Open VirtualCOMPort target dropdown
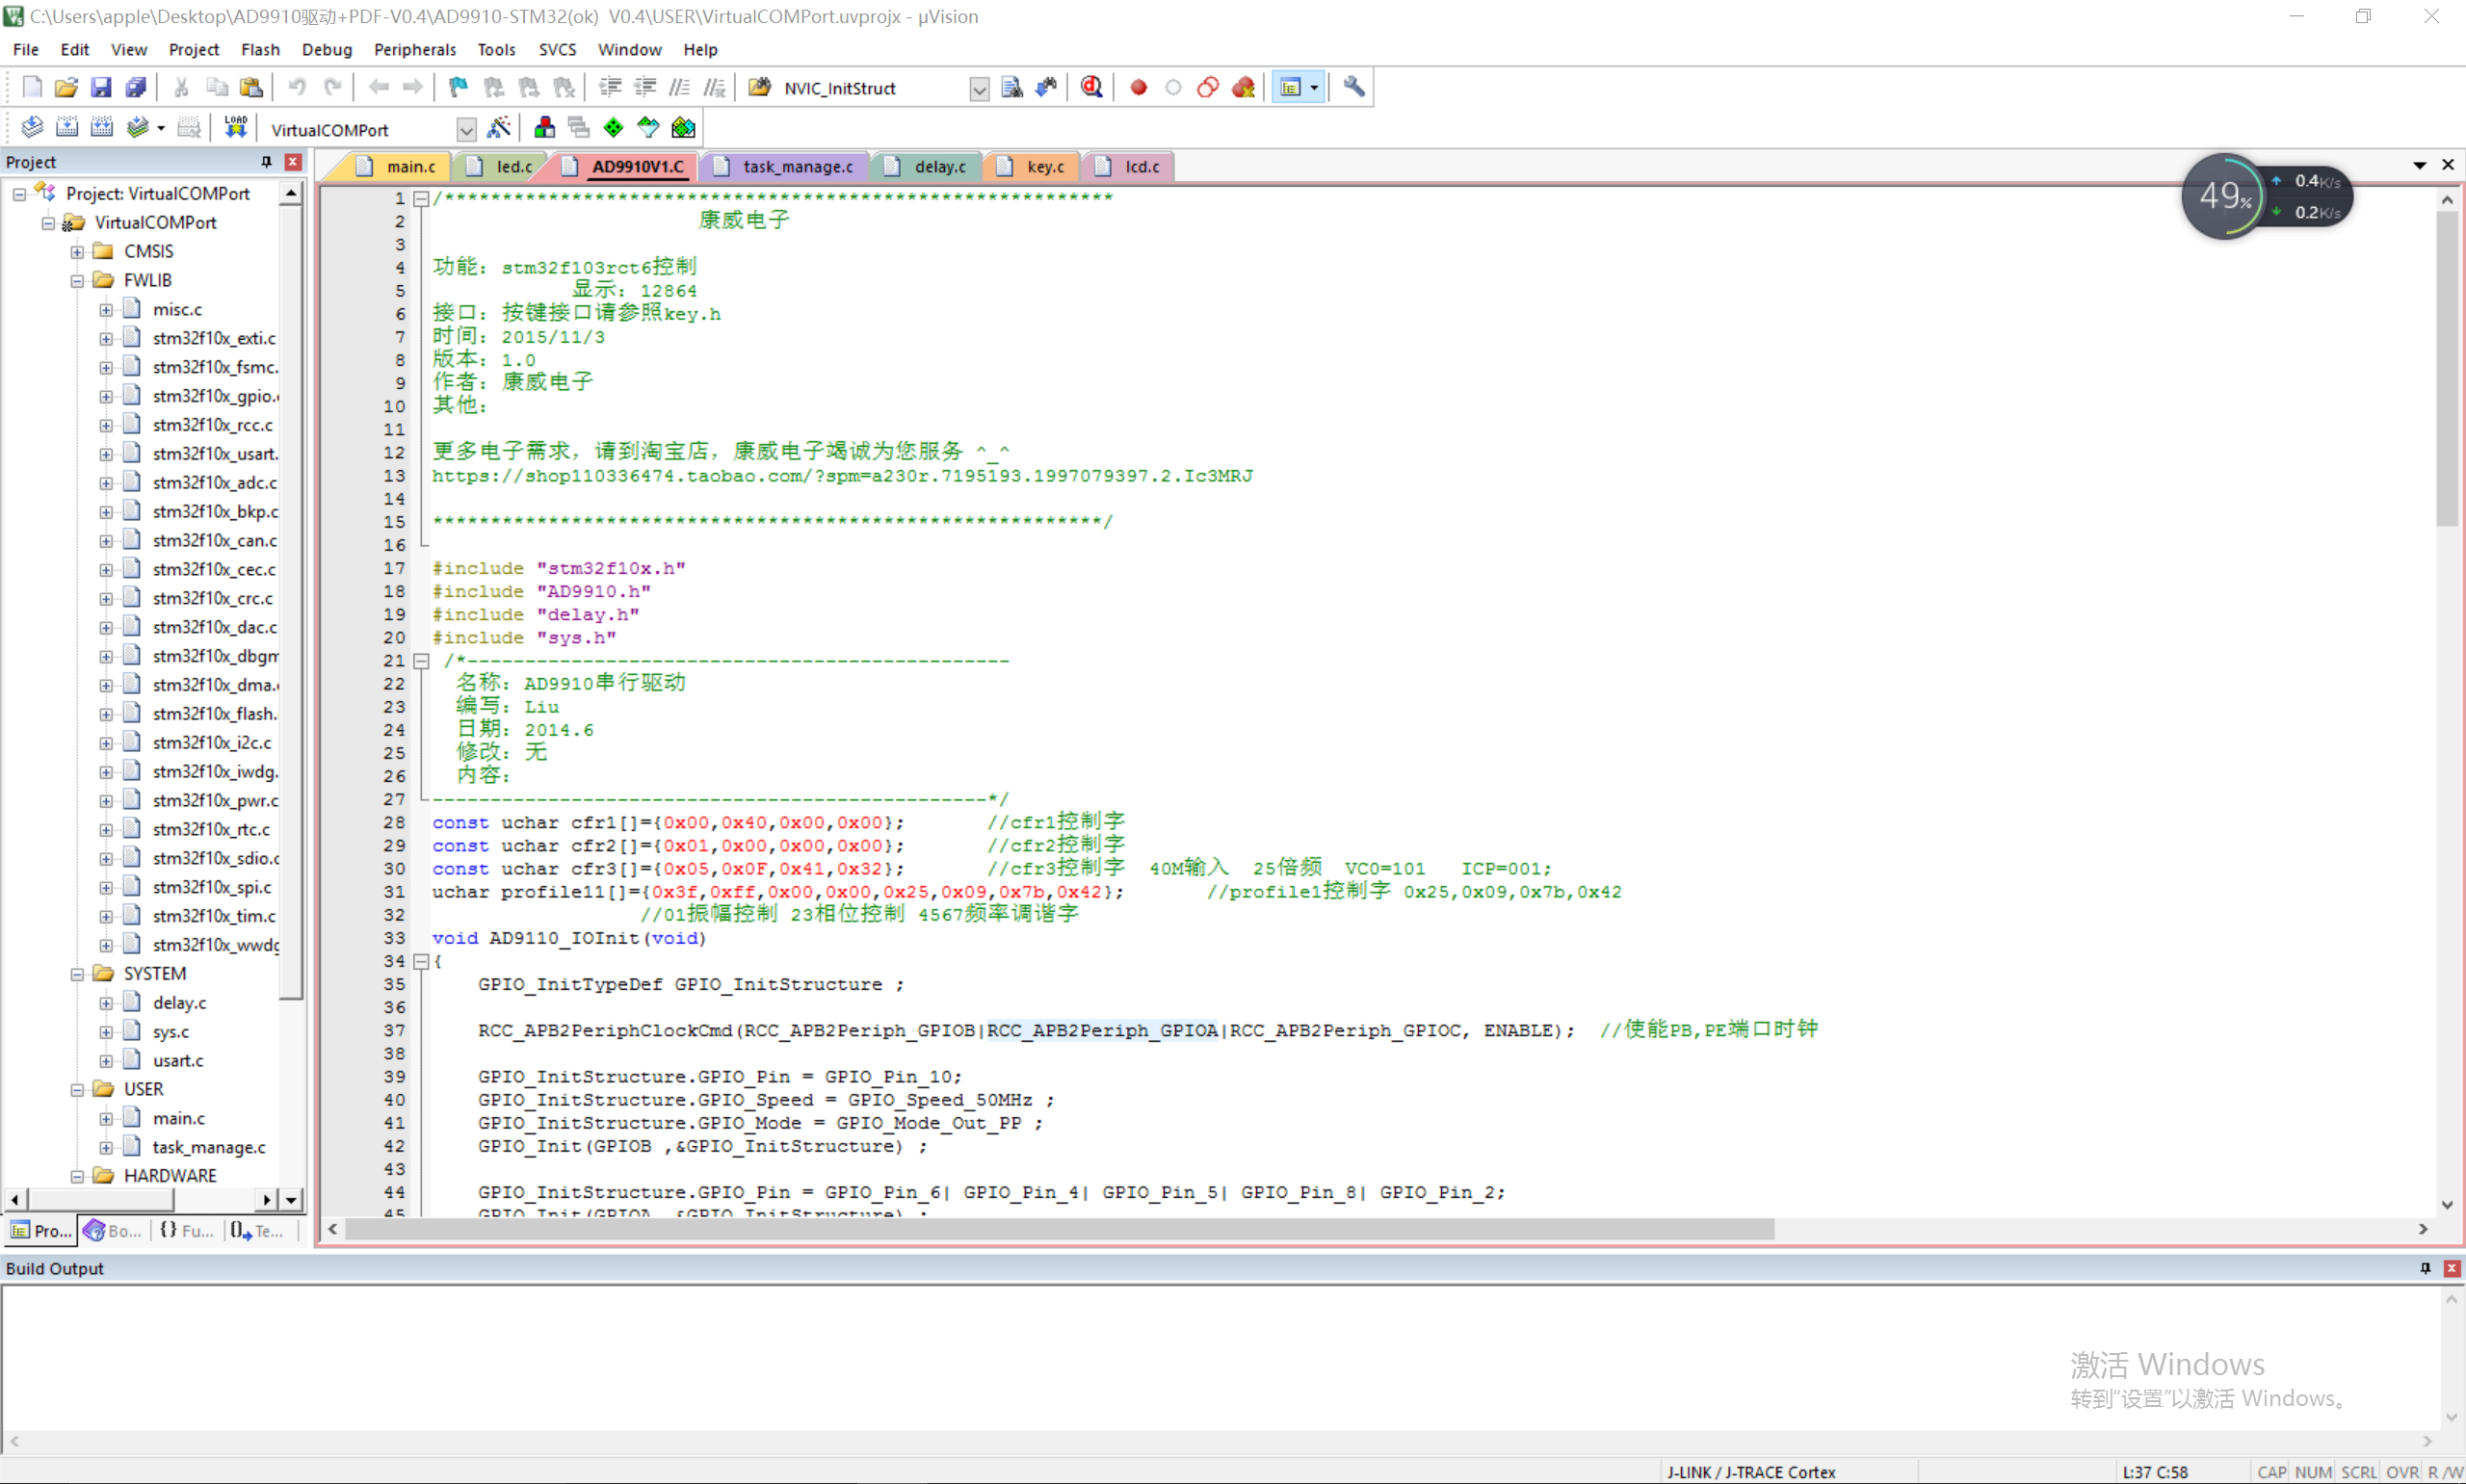This screenshot has height=1484, width=2466. 466,130
